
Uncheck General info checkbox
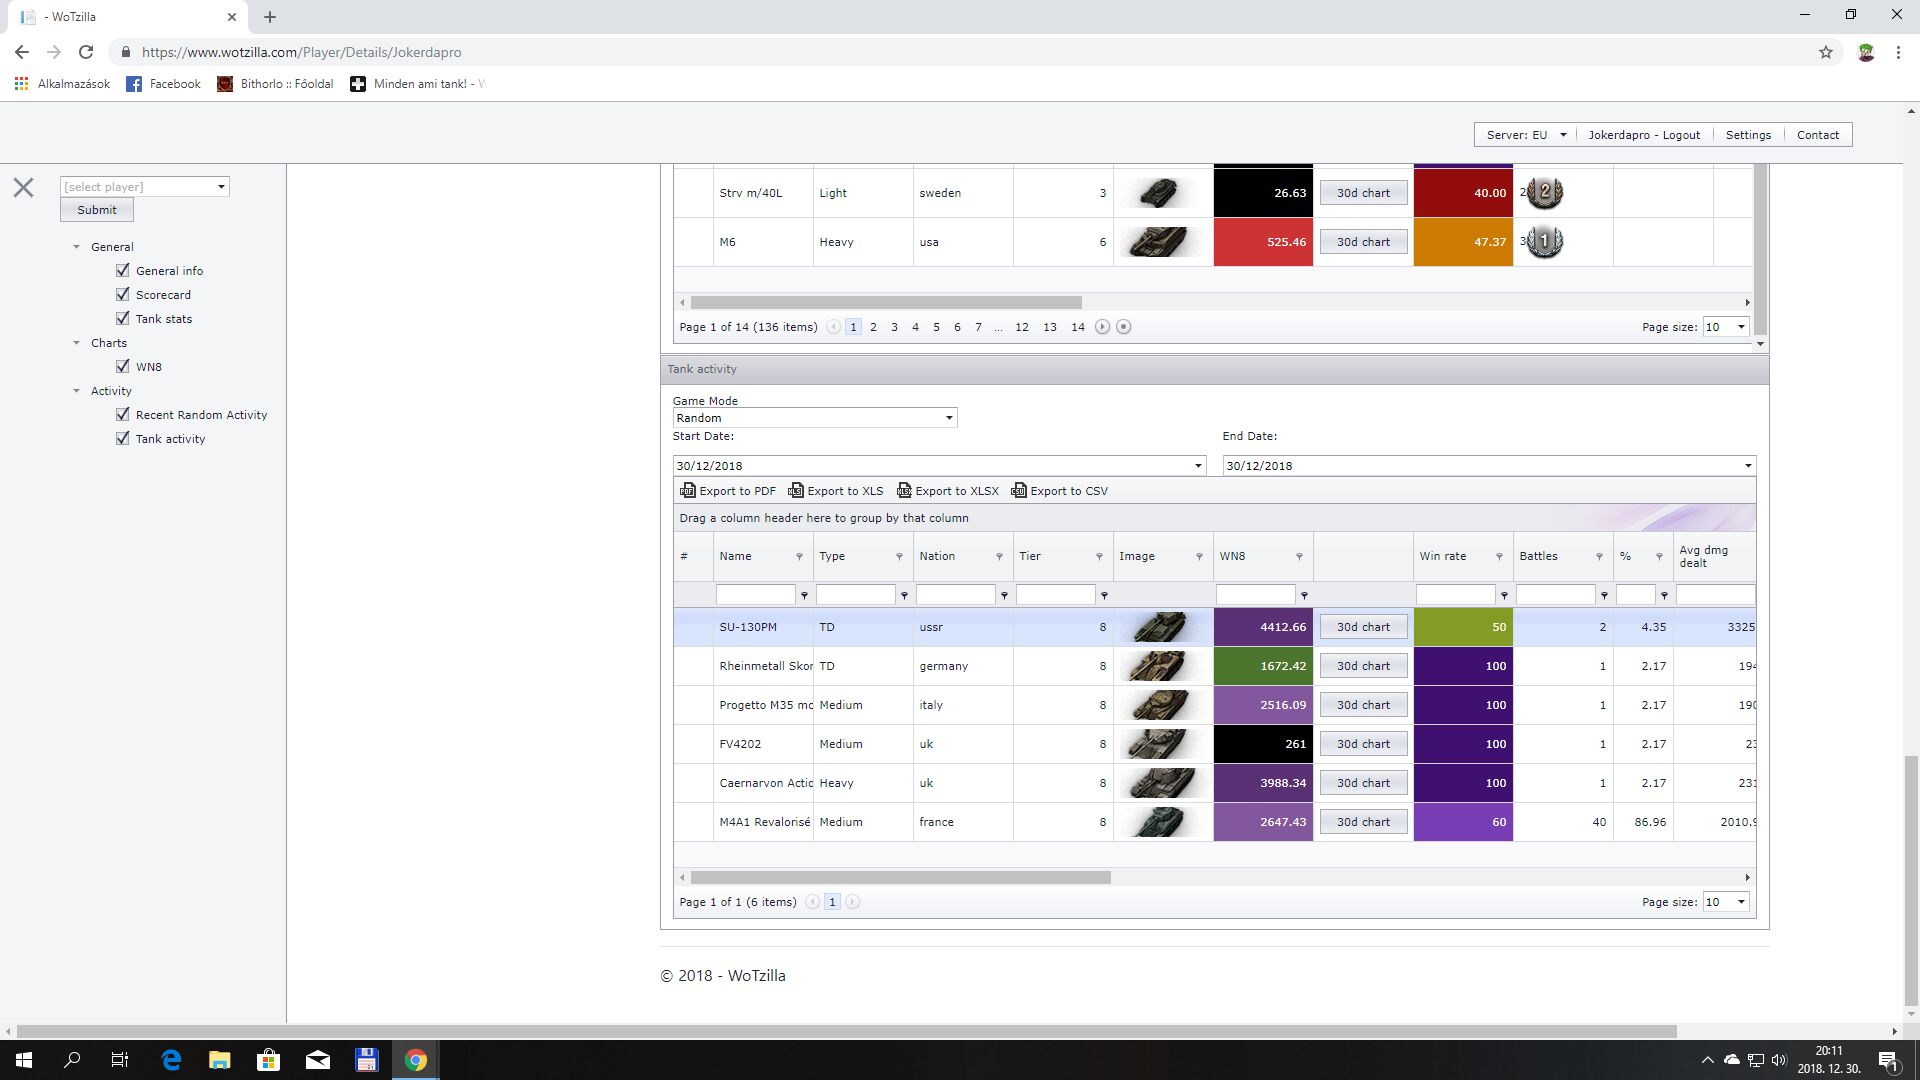[123, 270]
